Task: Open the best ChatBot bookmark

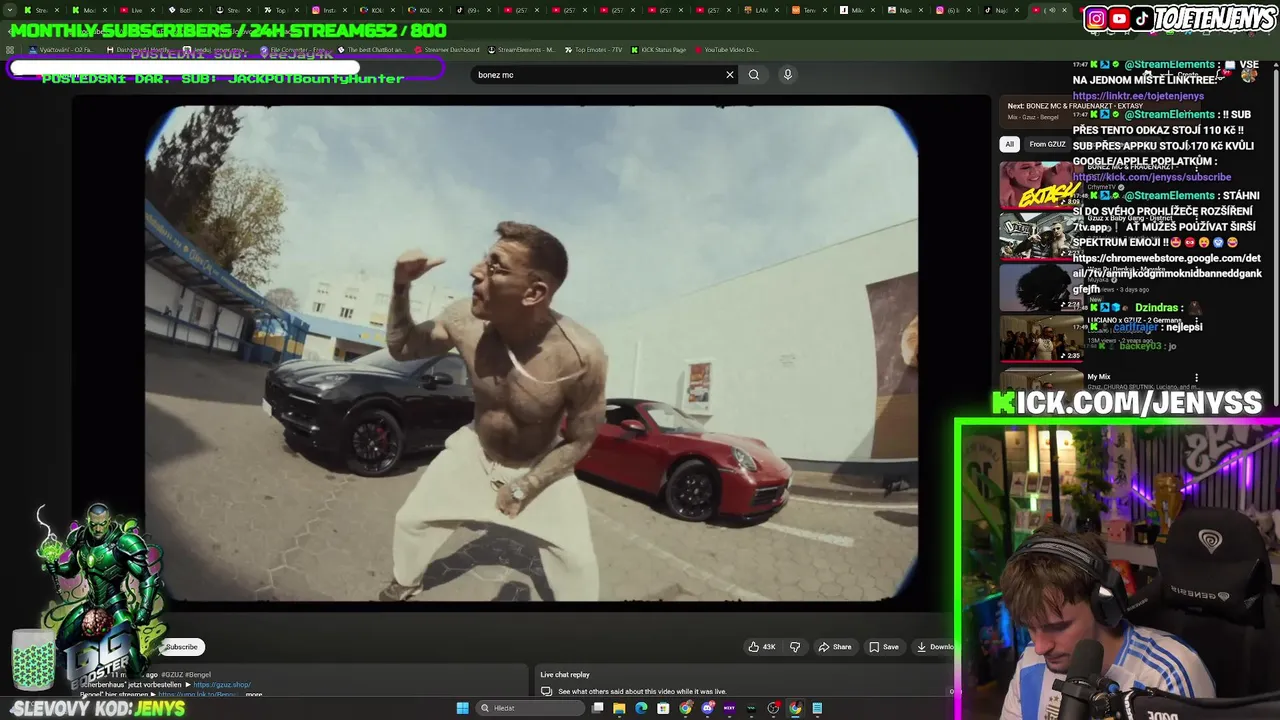Action: (371, 50)
